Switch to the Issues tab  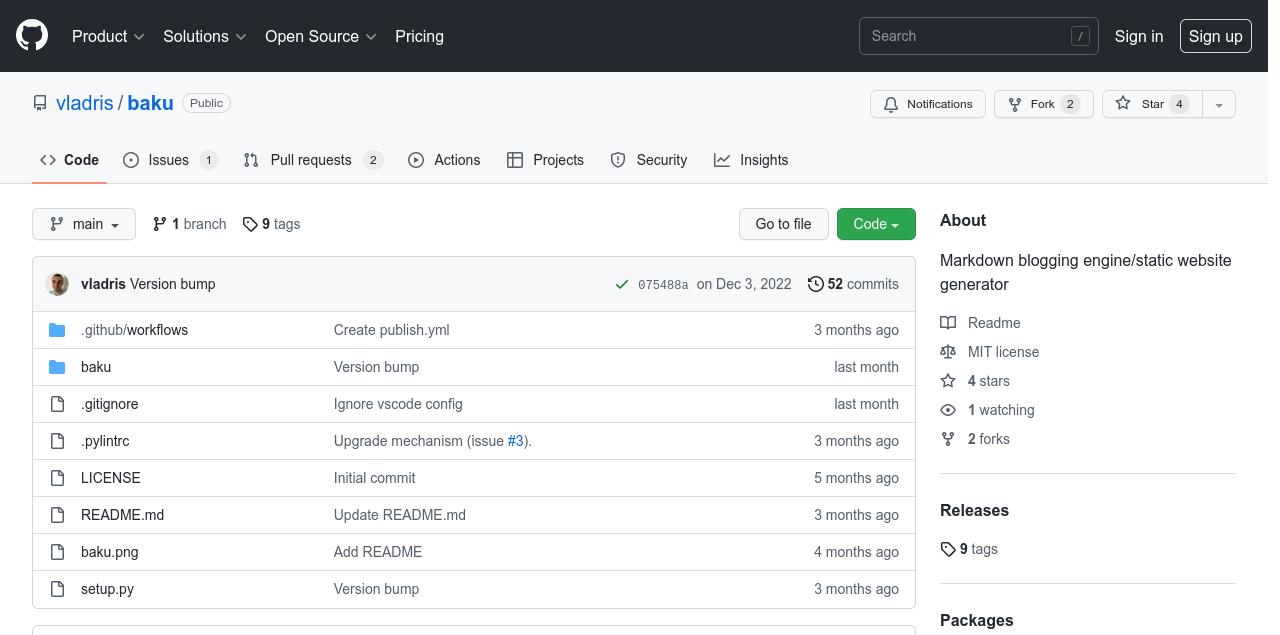pyautogui.click(x=169, y=160)
